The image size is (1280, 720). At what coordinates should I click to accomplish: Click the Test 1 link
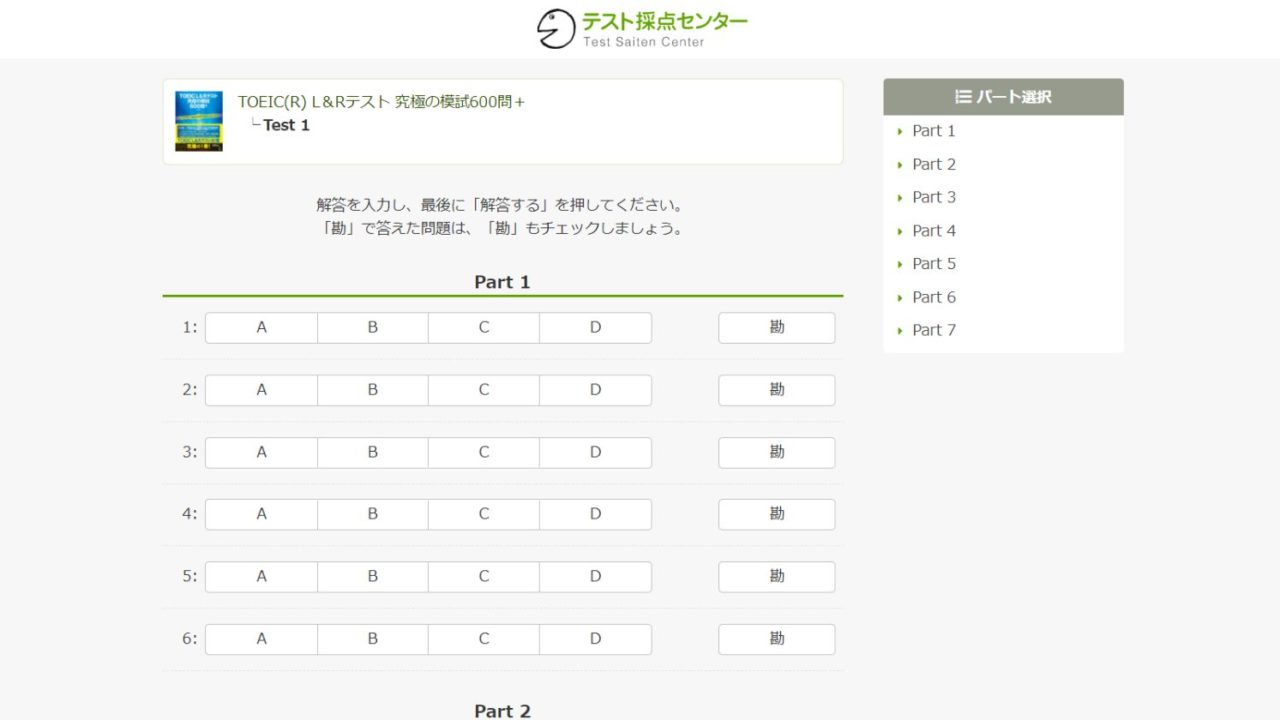pos(286,125)
